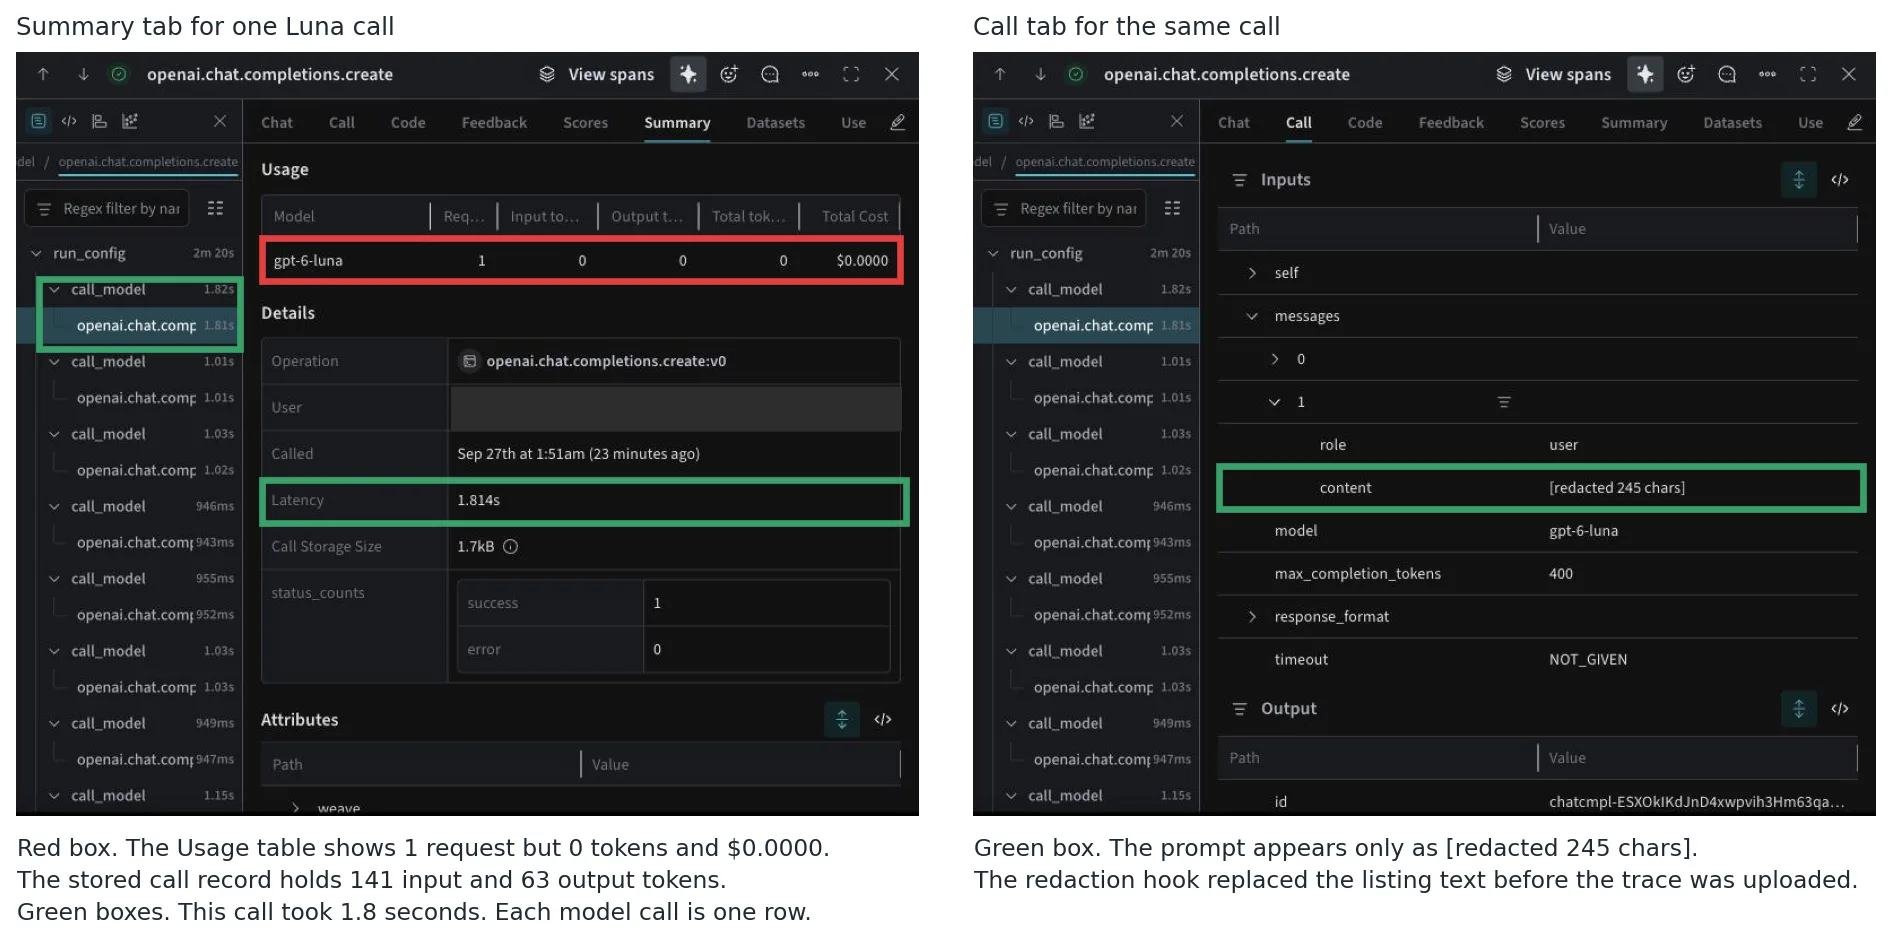
Task: Switch to the Chat tab in left panel
Action: [x=277, y=122]
